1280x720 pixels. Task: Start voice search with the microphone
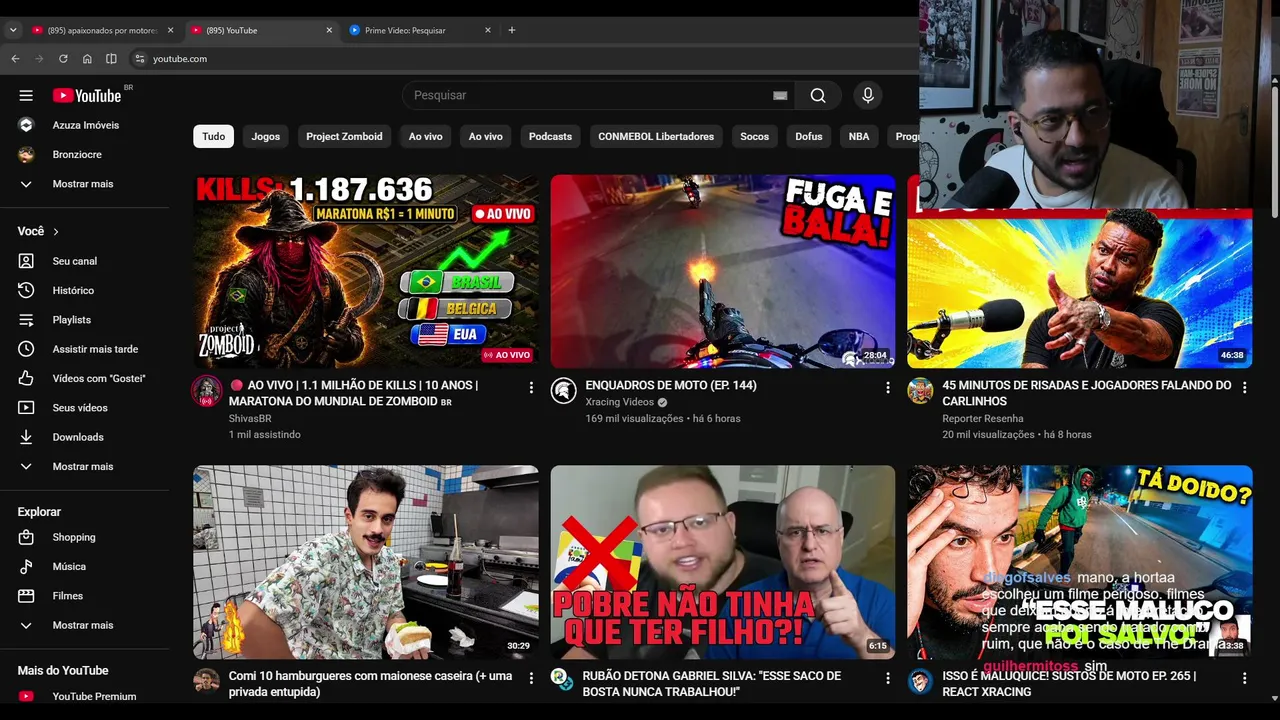tap(868, 95)
